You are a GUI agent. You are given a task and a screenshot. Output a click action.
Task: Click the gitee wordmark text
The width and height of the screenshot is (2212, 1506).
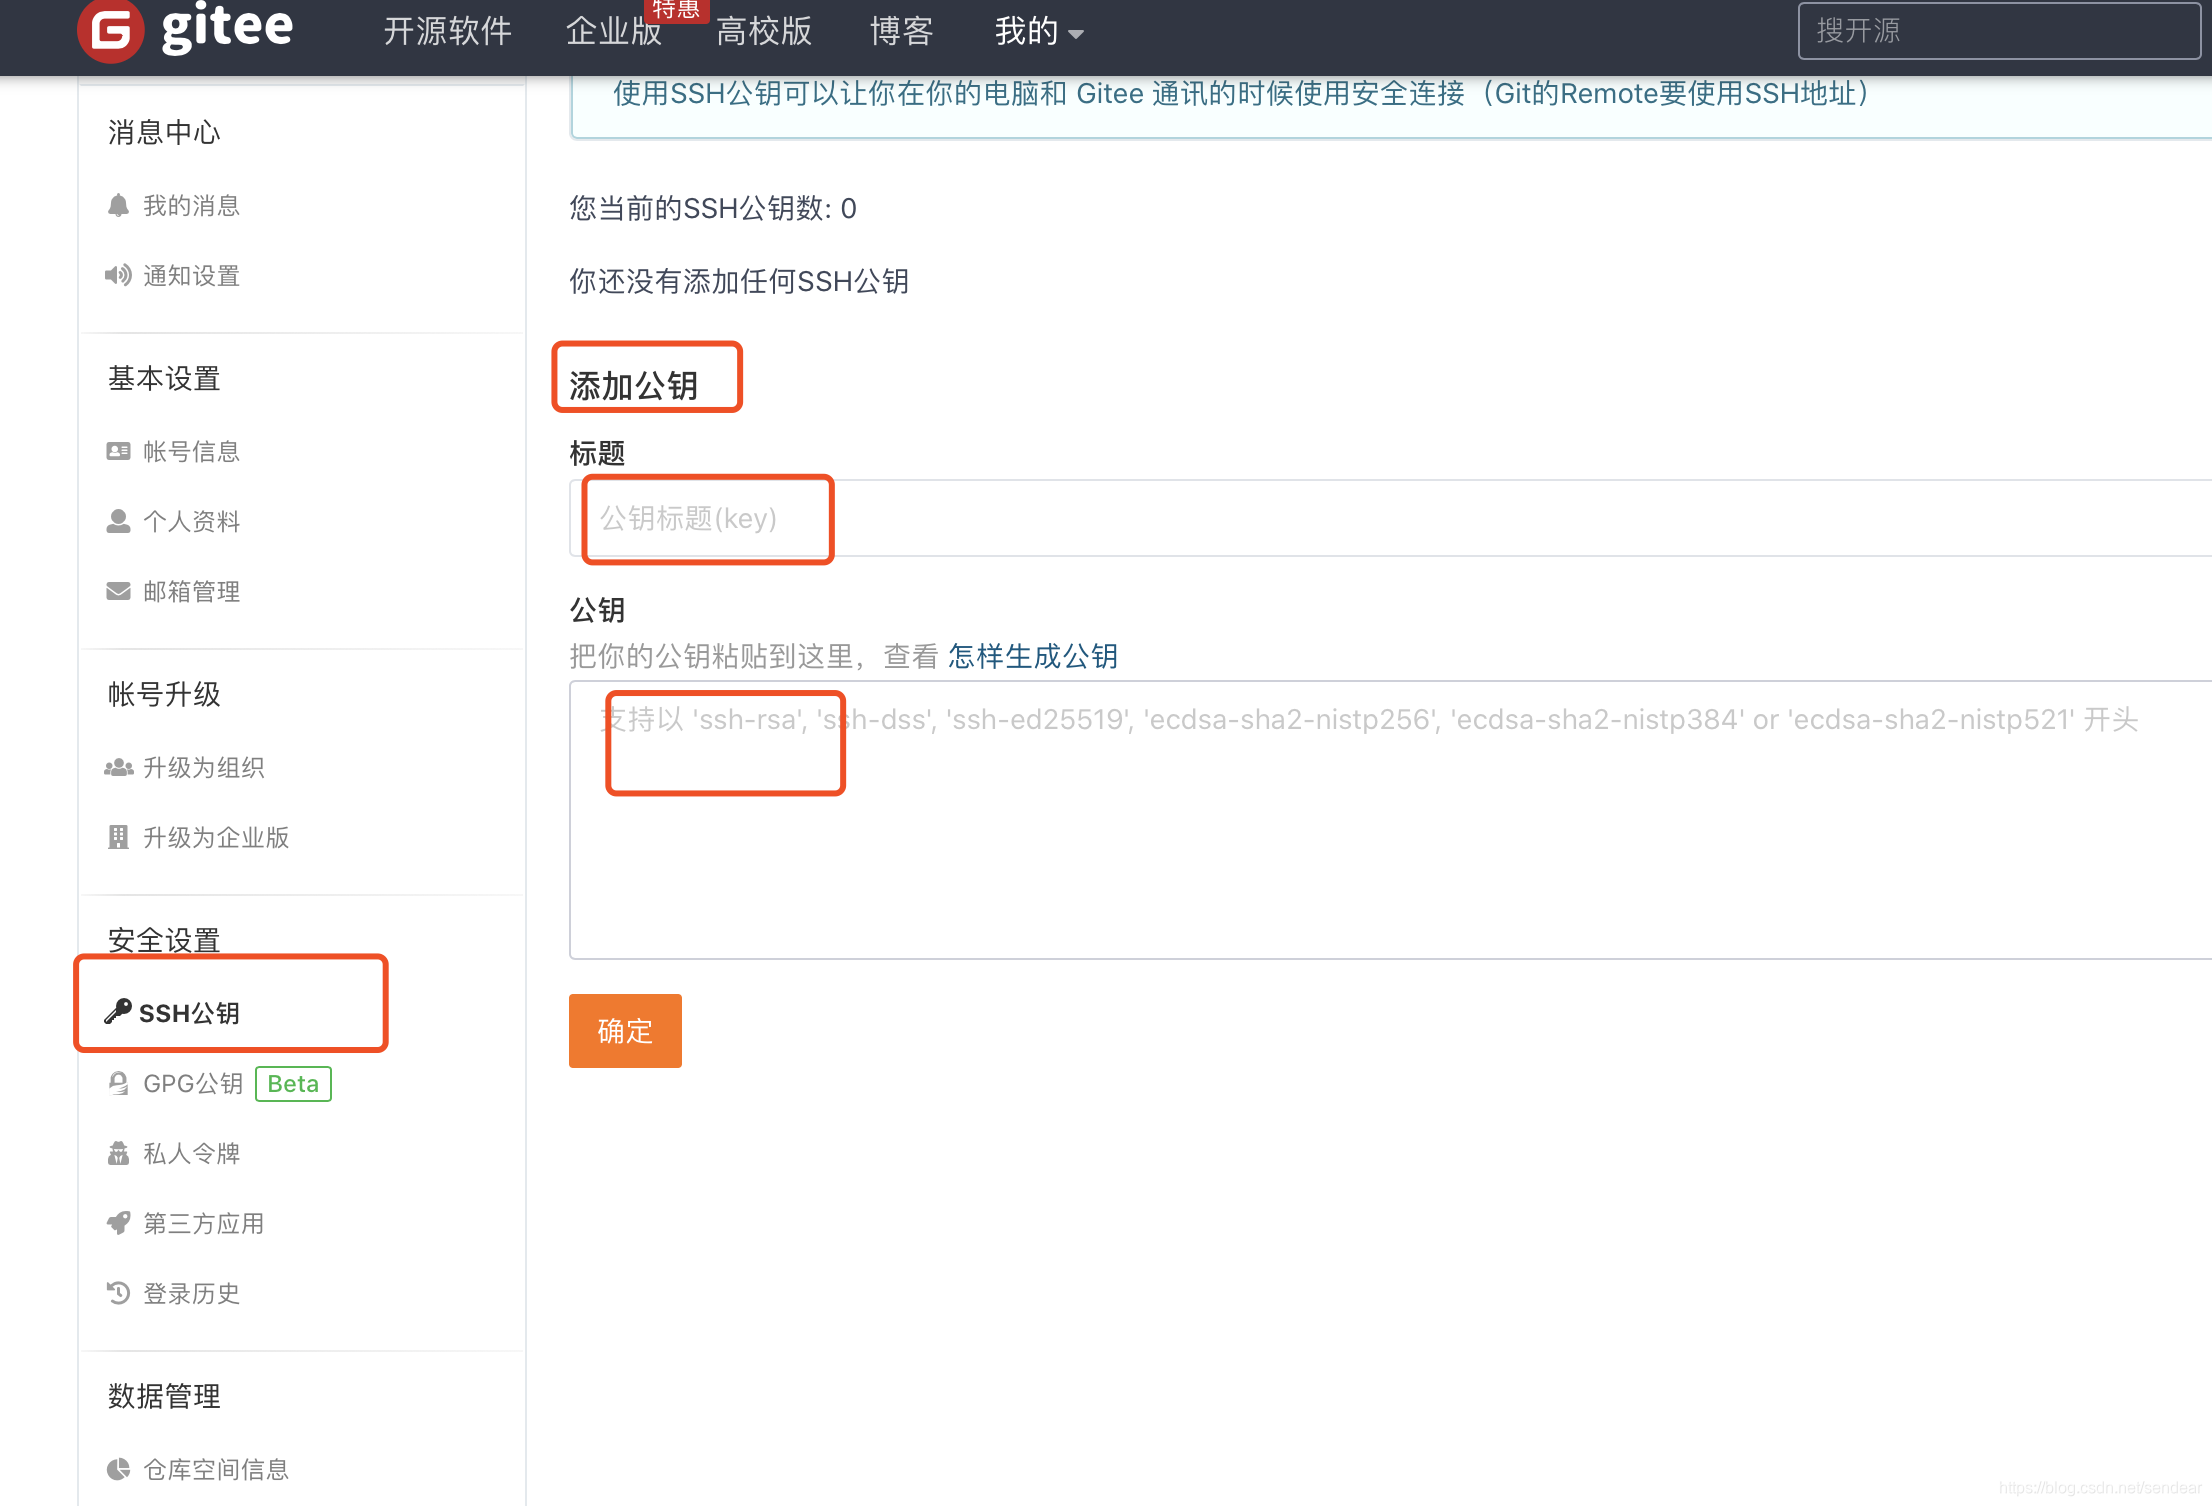[x=227, y=28]
